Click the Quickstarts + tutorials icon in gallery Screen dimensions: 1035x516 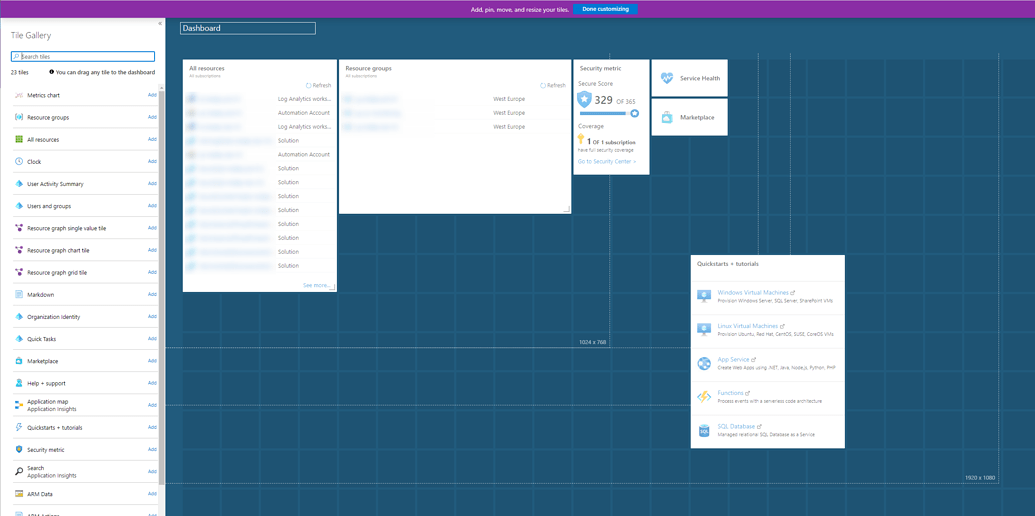[18, 427]
